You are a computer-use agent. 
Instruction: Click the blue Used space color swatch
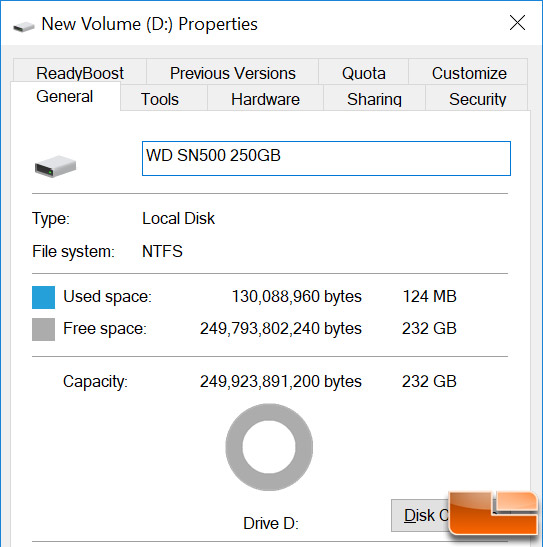click(43, 297)
